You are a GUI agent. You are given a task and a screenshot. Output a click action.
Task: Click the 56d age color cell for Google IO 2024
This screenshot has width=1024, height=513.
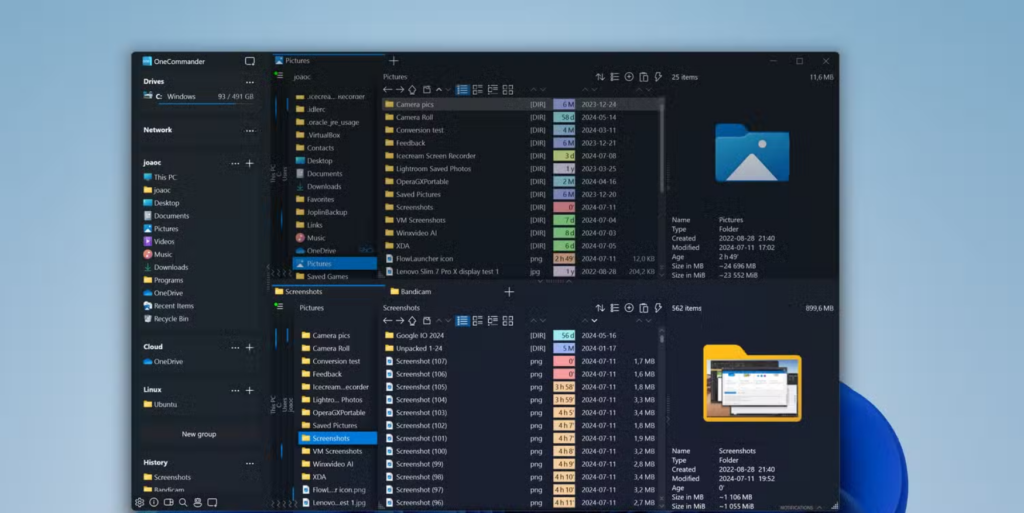[564, 335]
